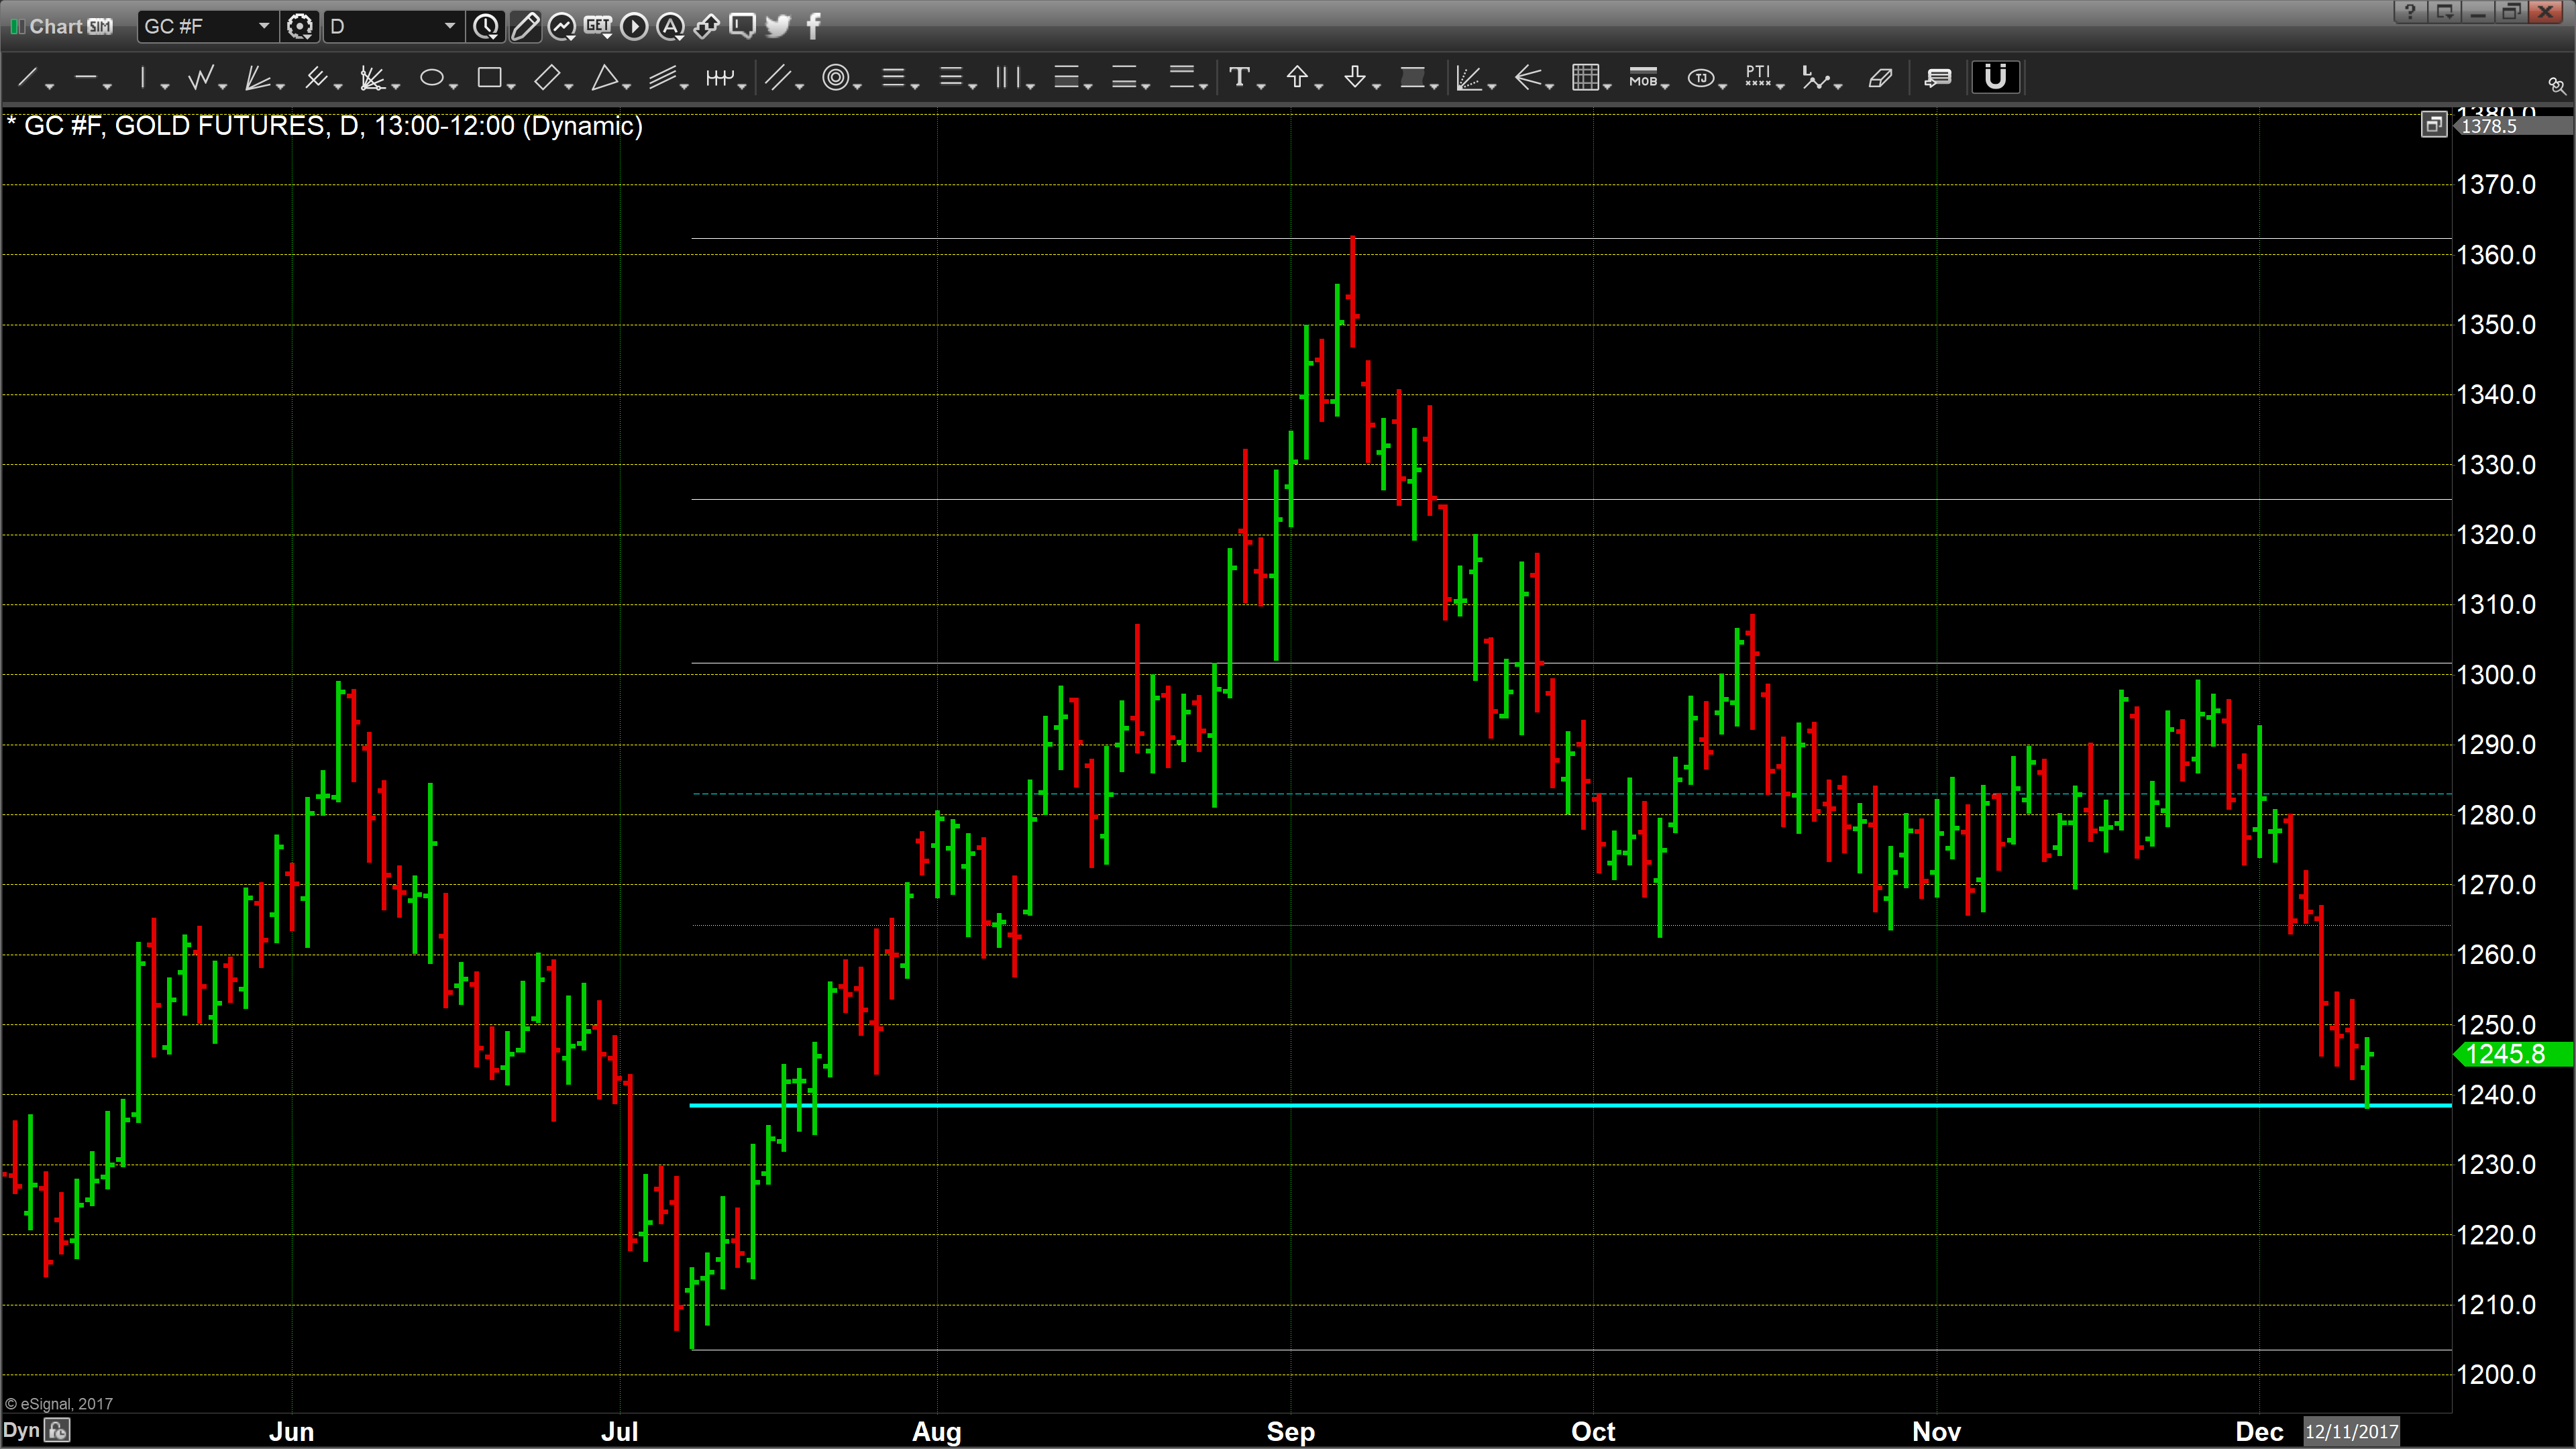Click the MOB study tool
Image resolution: width=2576 pixels, height=1449 pixels.
(1643, 77)
